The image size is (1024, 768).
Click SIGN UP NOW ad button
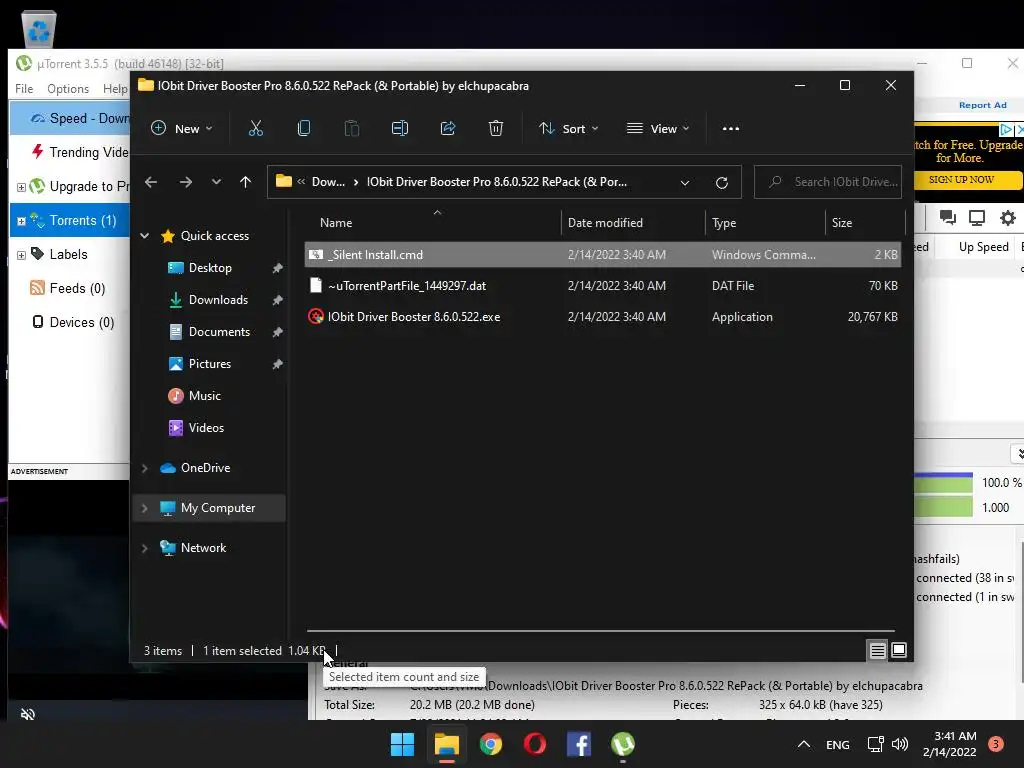point(961,180)
